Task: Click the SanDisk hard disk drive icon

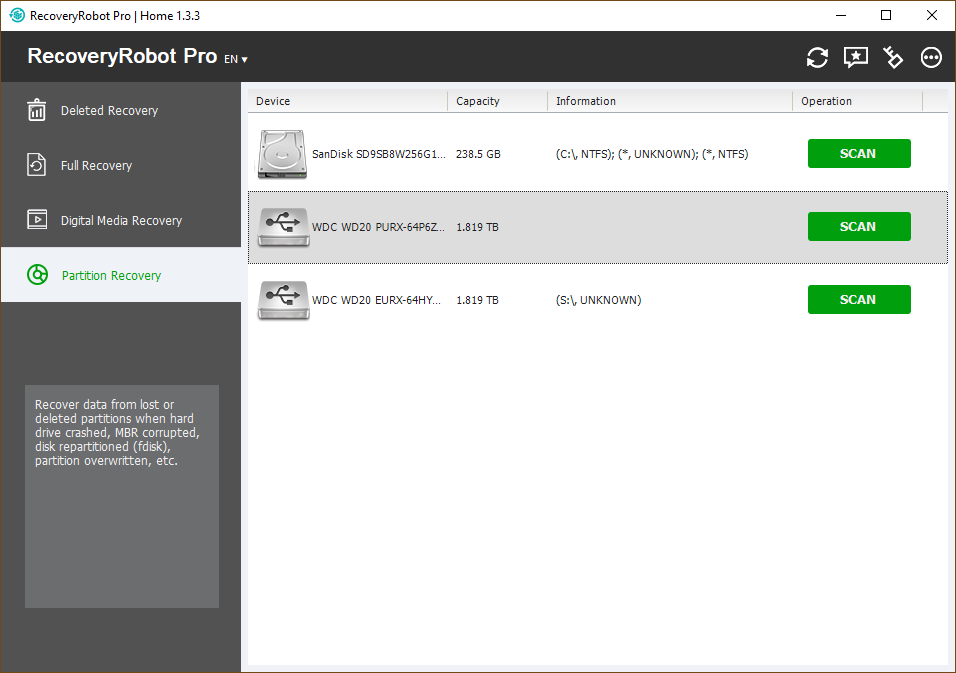Action: 282,154
